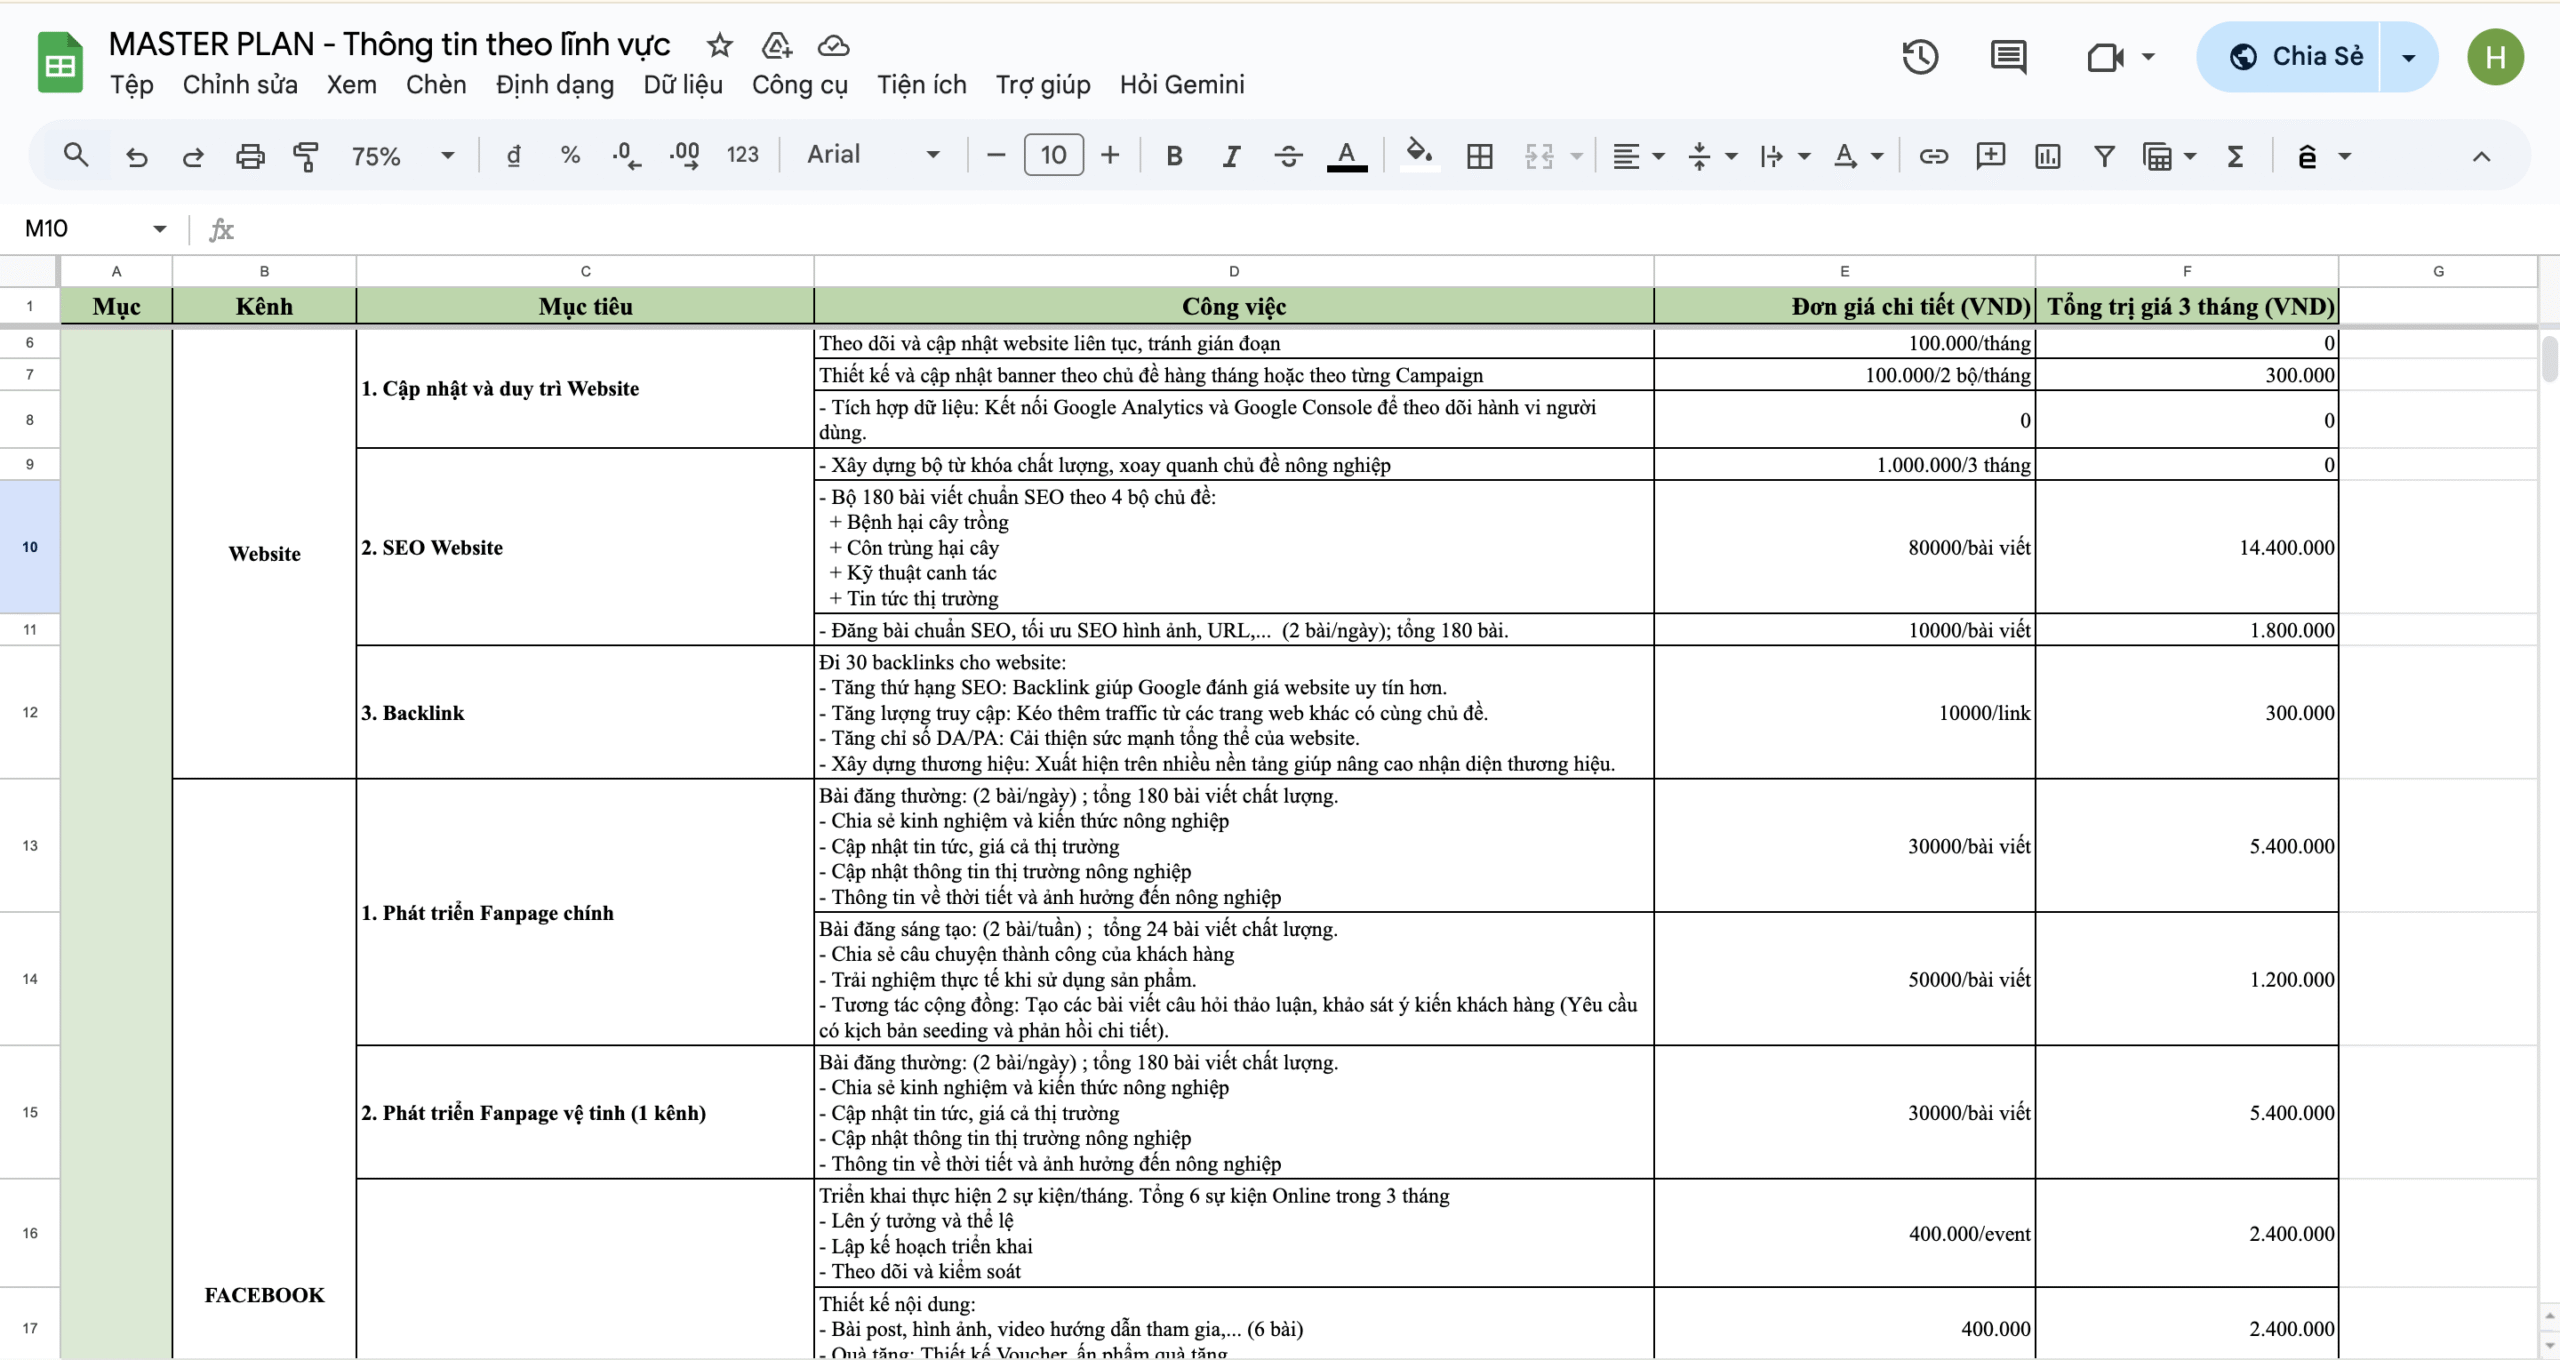
Task: Toggle italic text style
Action: pyautogui.click(x=1231, y=156)
